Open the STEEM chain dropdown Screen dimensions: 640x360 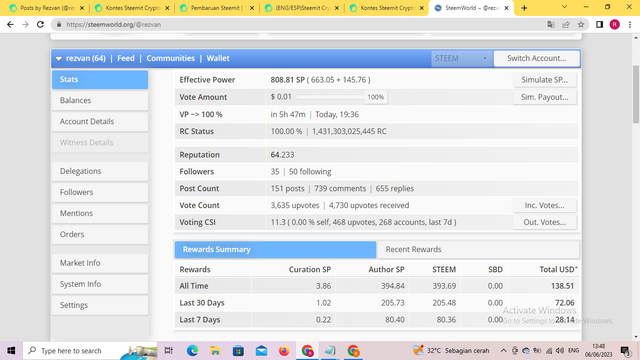pyautogui.click(x=461, y=58)
